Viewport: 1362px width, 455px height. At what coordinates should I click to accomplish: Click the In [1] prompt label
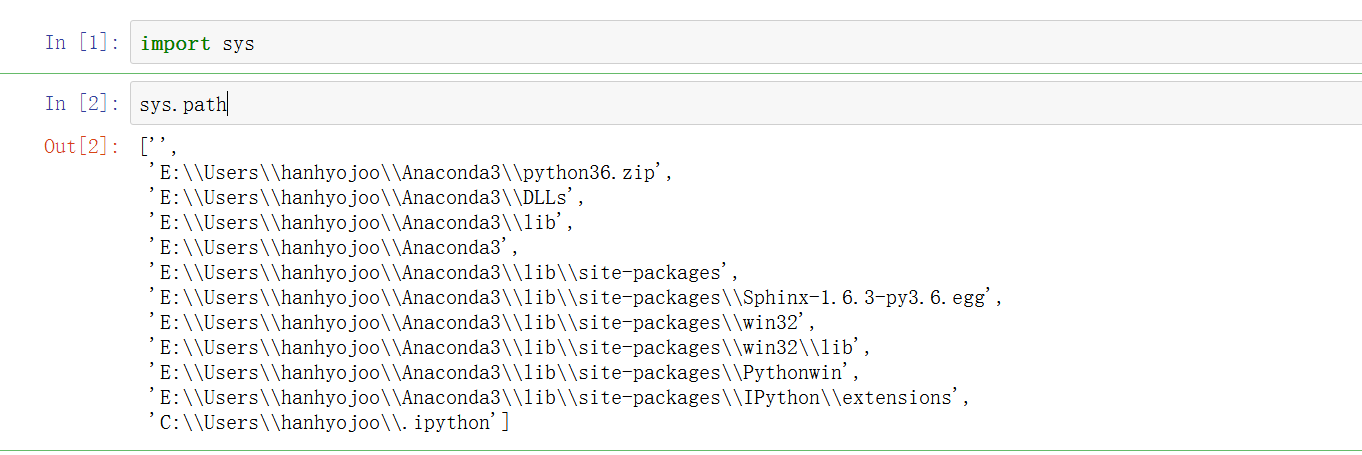pyautogui.click(x=82, y=43)
